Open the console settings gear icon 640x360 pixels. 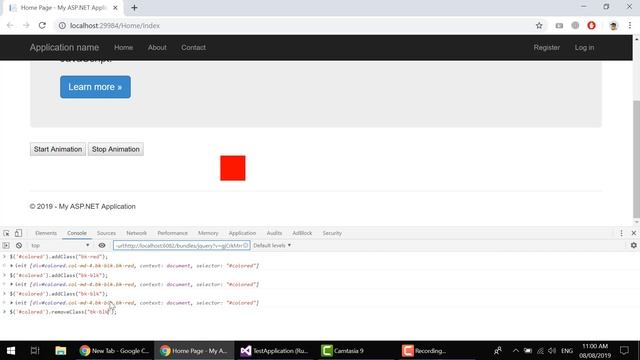tap(633, 245)
